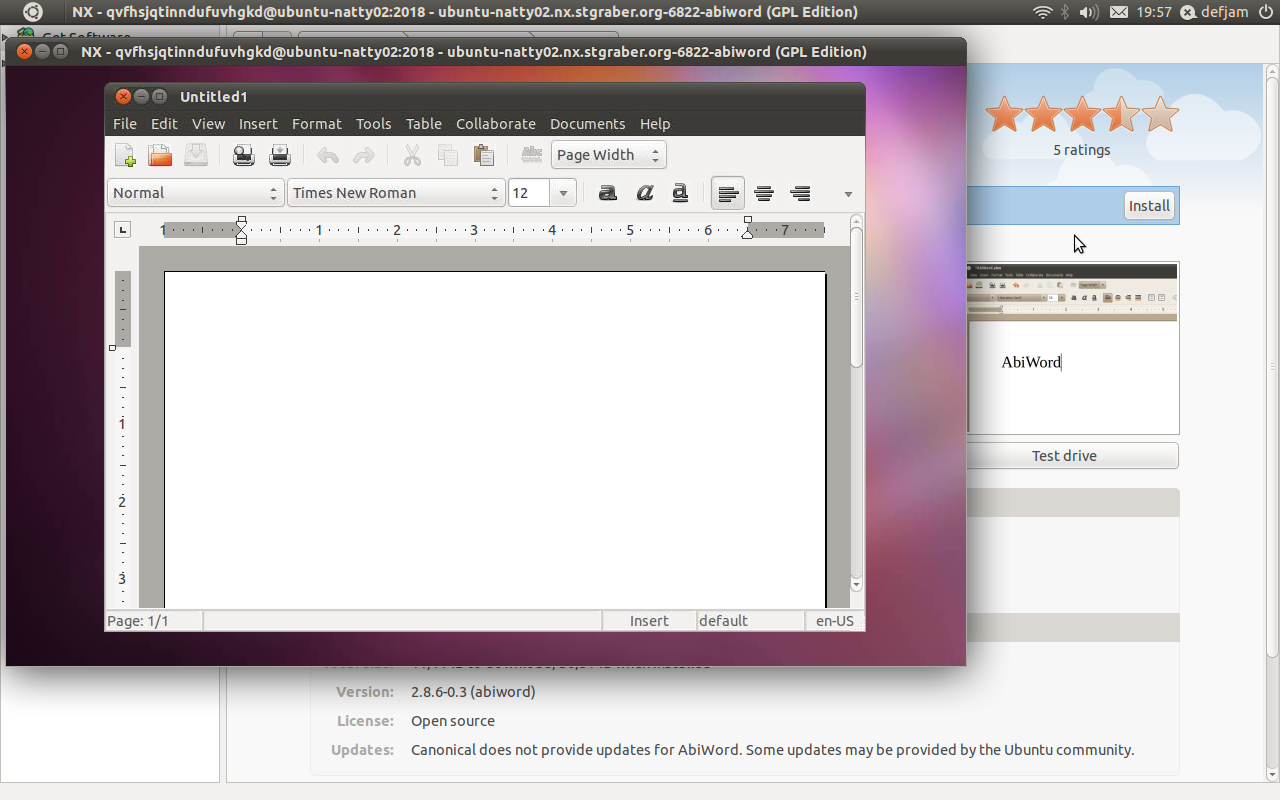1280x800 pixels.
Task: Click the en-US language status entry
Action: point(835,621)
